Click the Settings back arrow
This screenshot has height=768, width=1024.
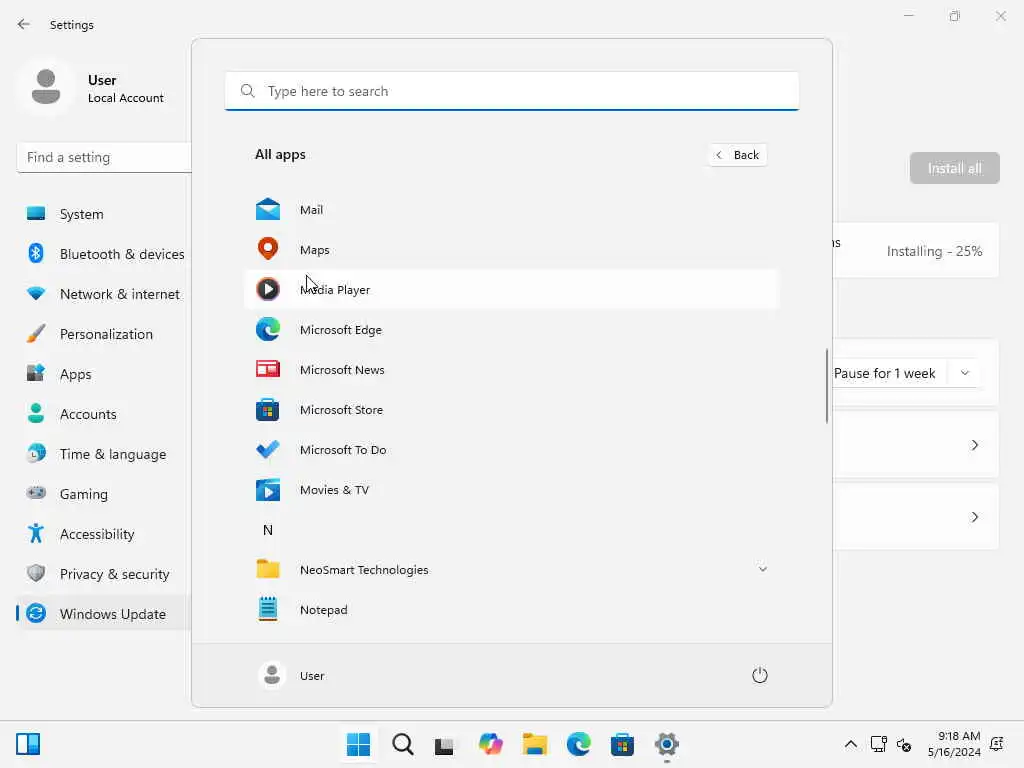[24, 24]
